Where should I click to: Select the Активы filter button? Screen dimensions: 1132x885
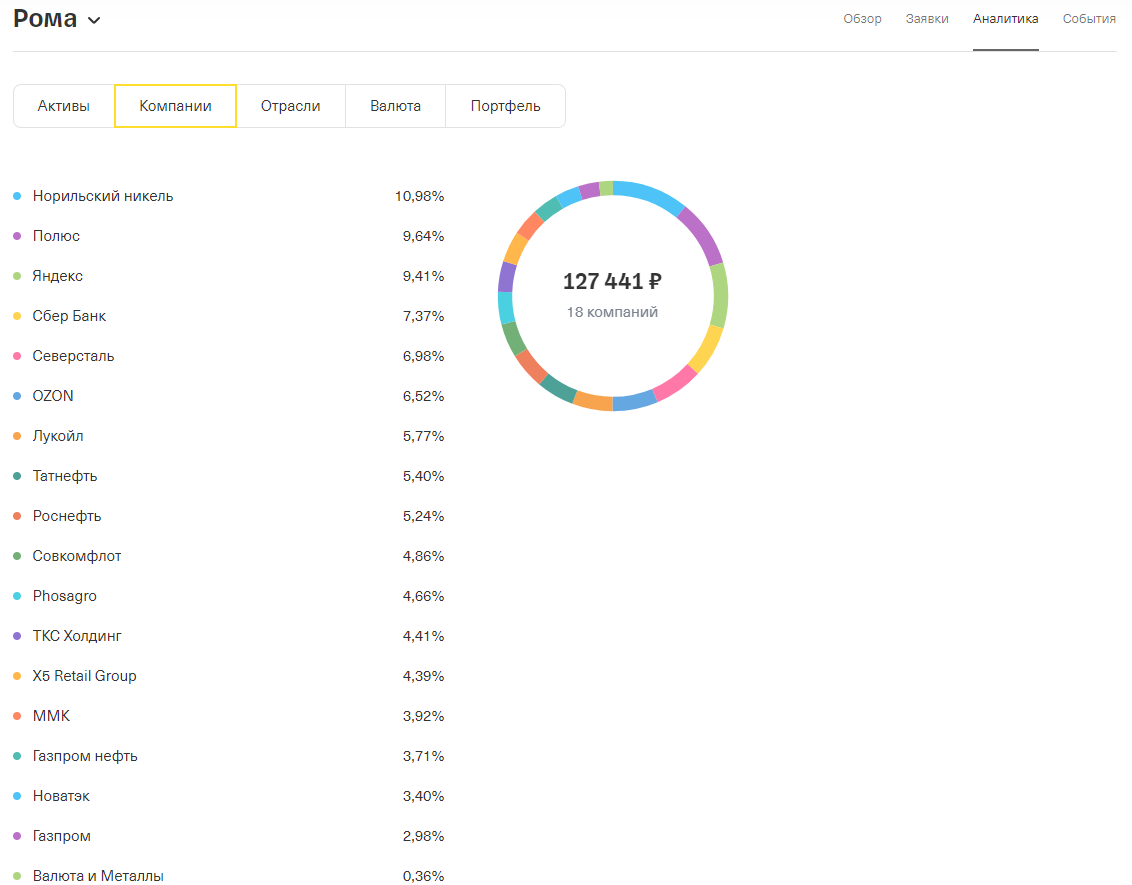point(63,105)
